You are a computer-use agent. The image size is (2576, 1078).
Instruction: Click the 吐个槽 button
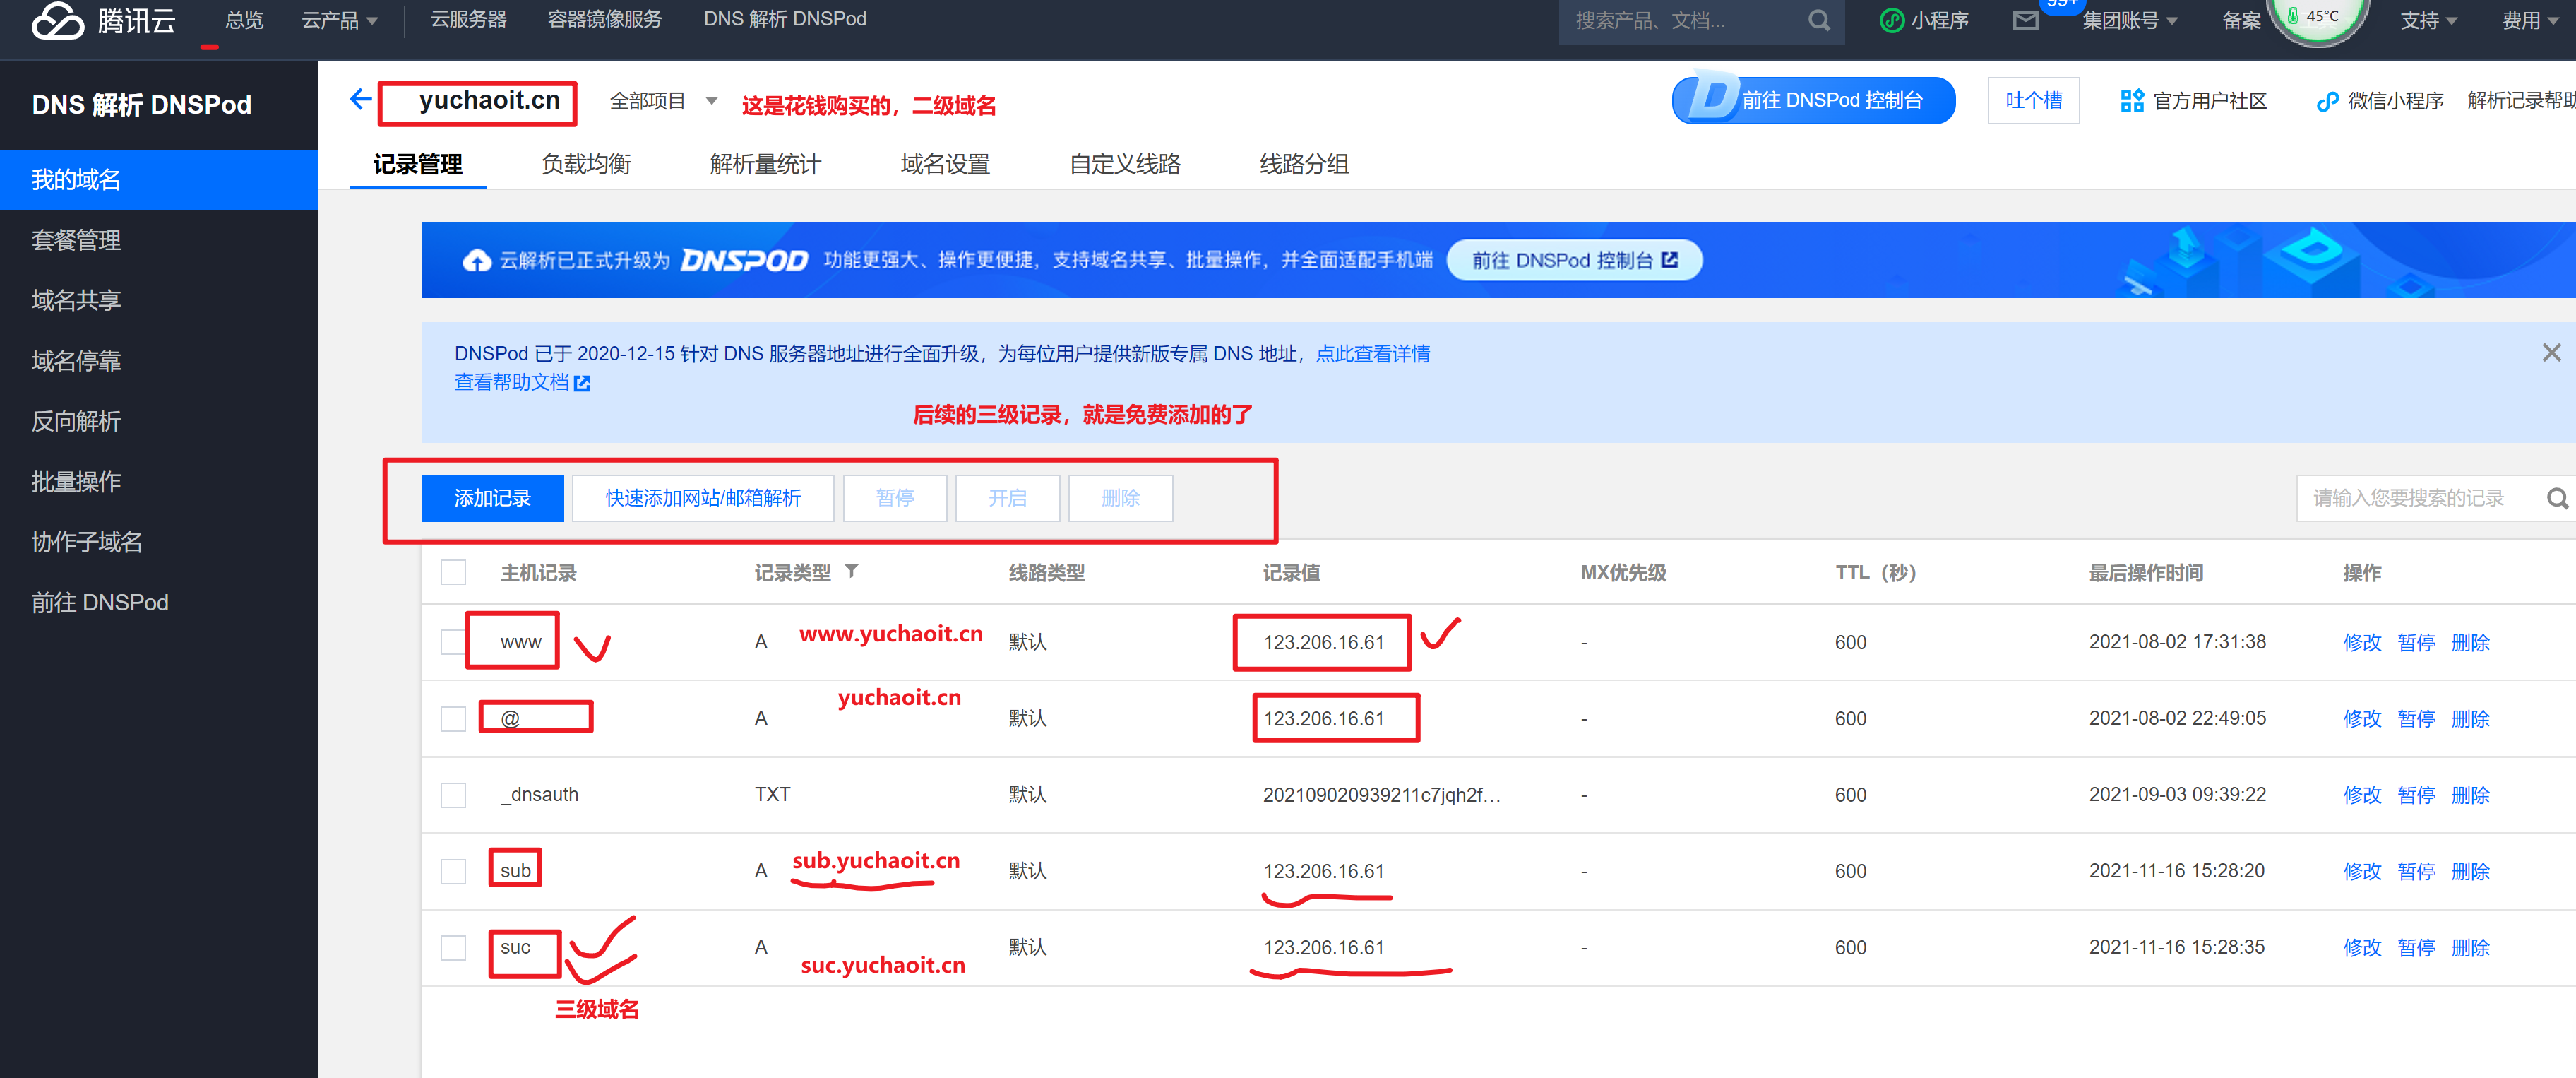point(2033,100)
